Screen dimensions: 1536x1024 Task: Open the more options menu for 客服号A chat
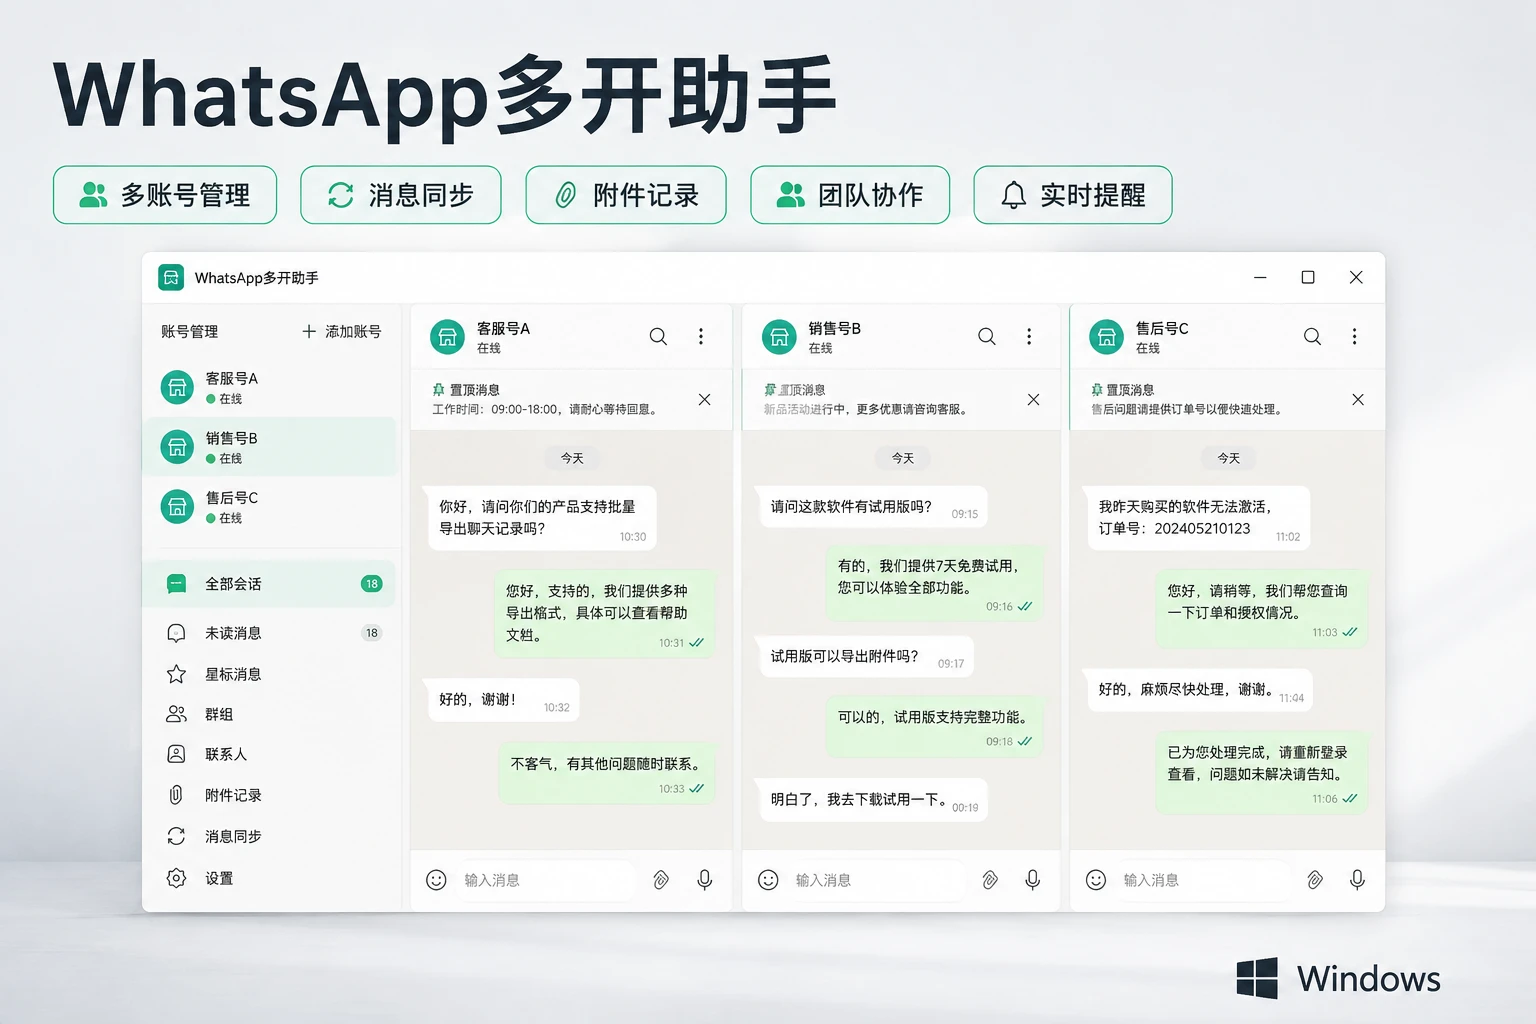point(701,337)
